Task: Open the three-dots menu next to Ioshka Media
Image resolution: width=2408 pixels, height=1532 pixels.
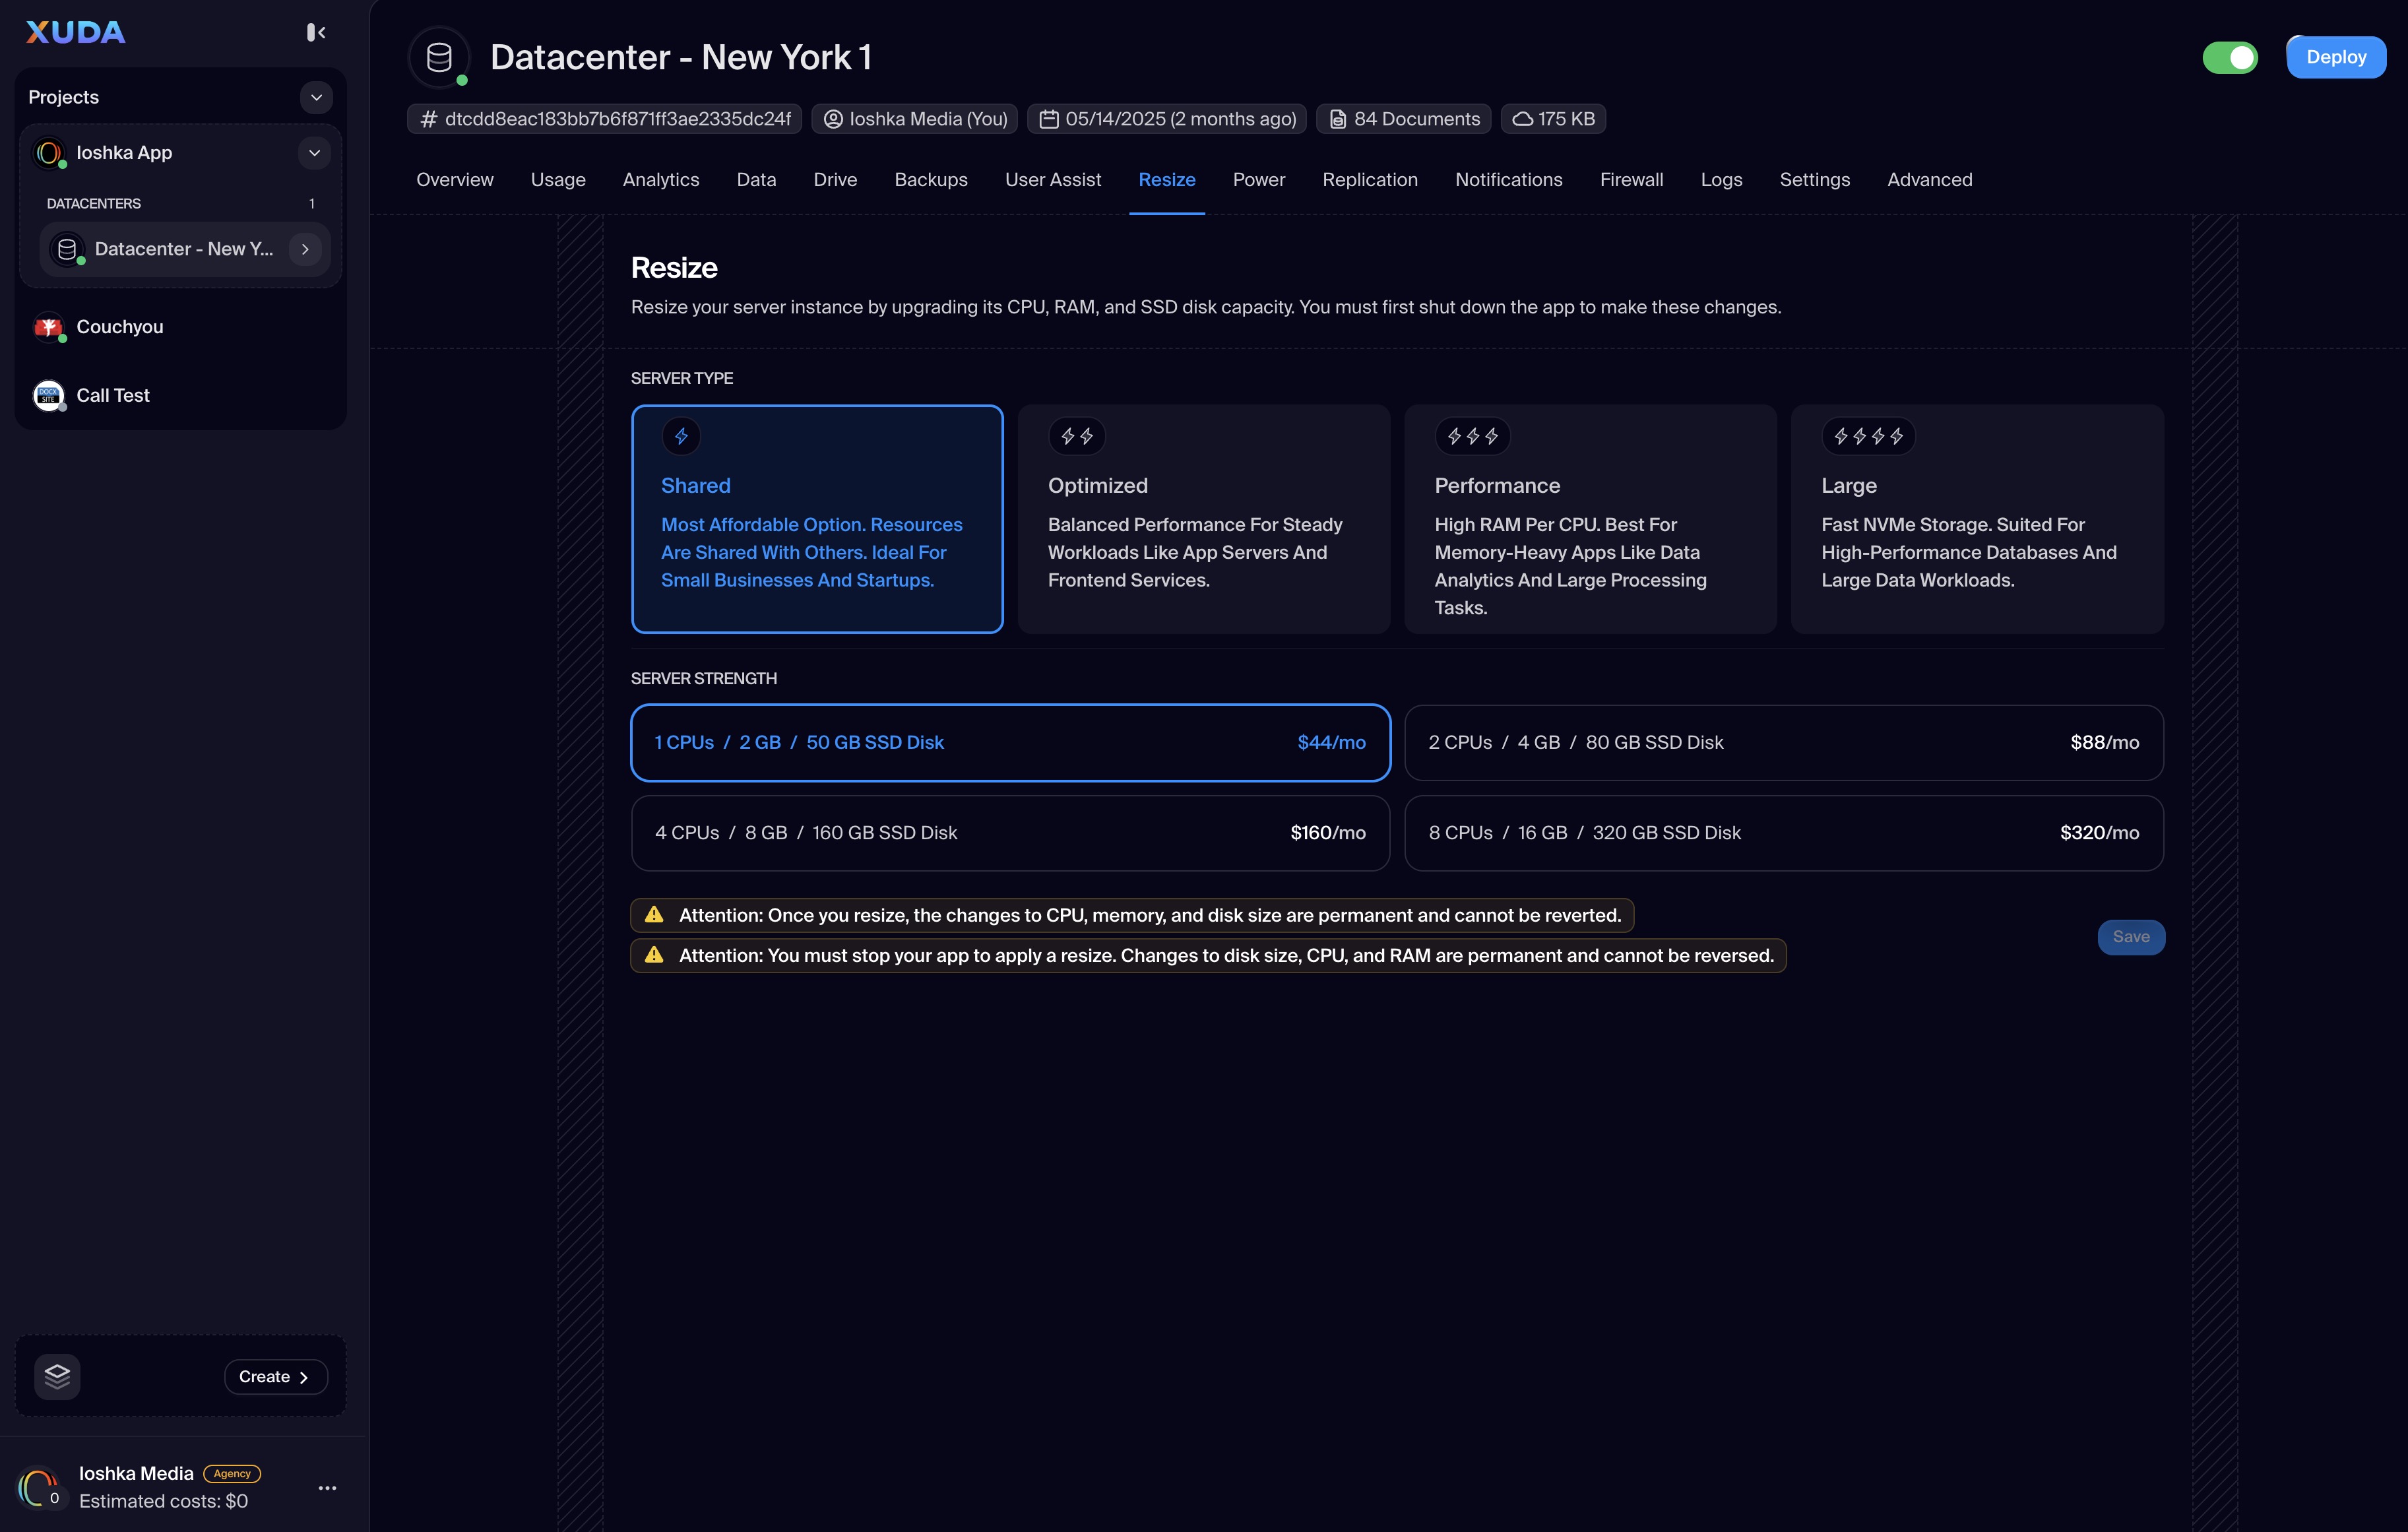Action: [x=327, y=1488]
